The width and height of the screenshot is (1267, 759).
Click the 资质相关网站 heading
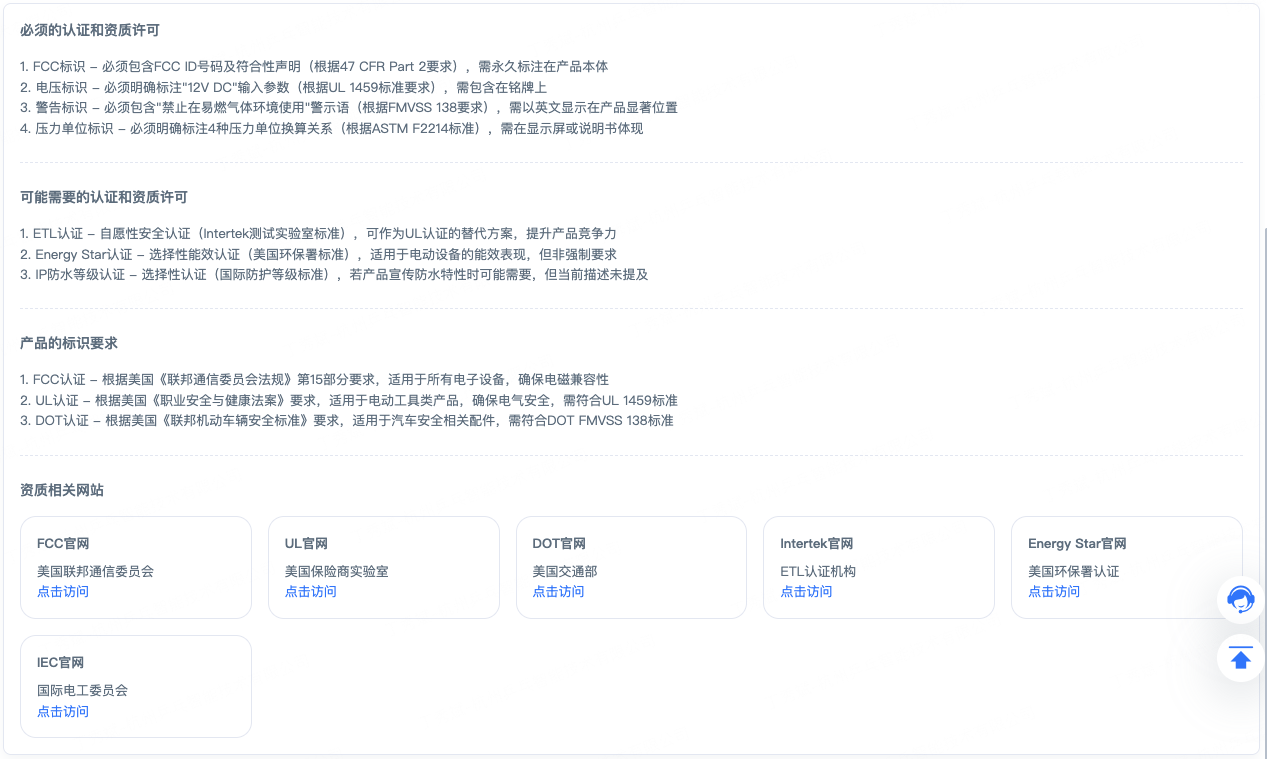point(62,490)
